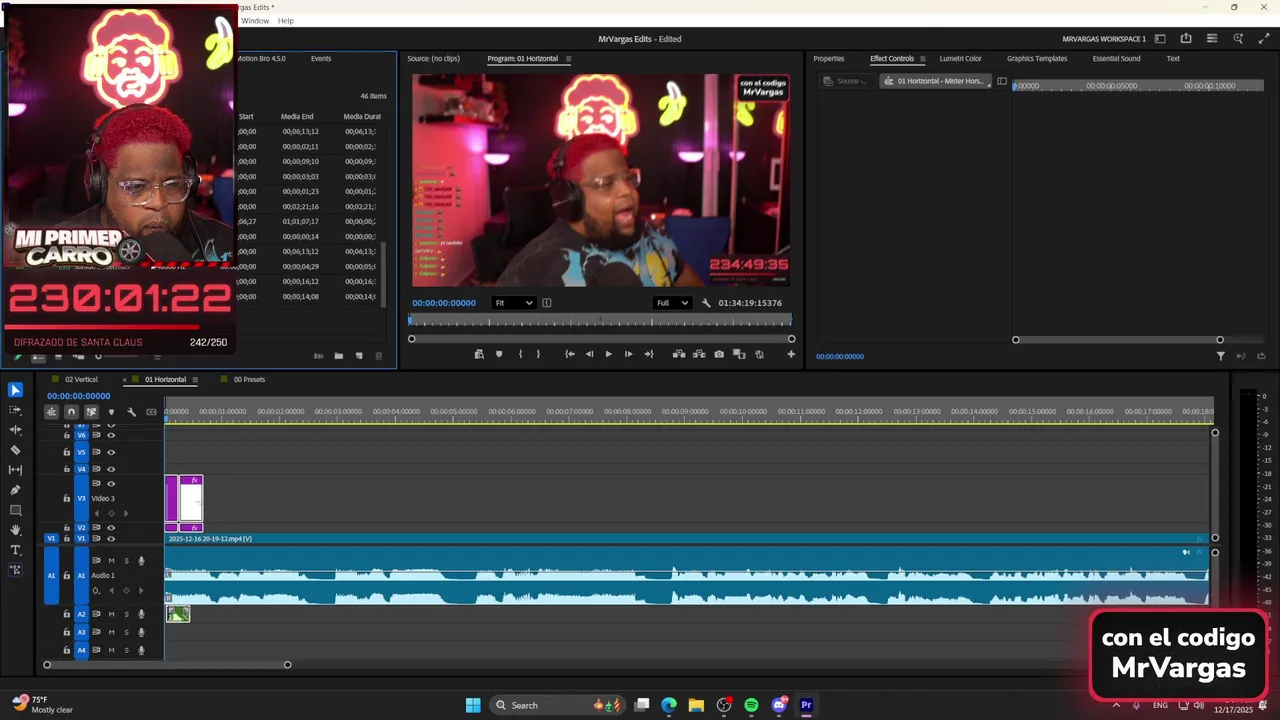Screen dimensions: 1280x720
Task: Toggle linked selection in timeline
Action: click(91, 412)
